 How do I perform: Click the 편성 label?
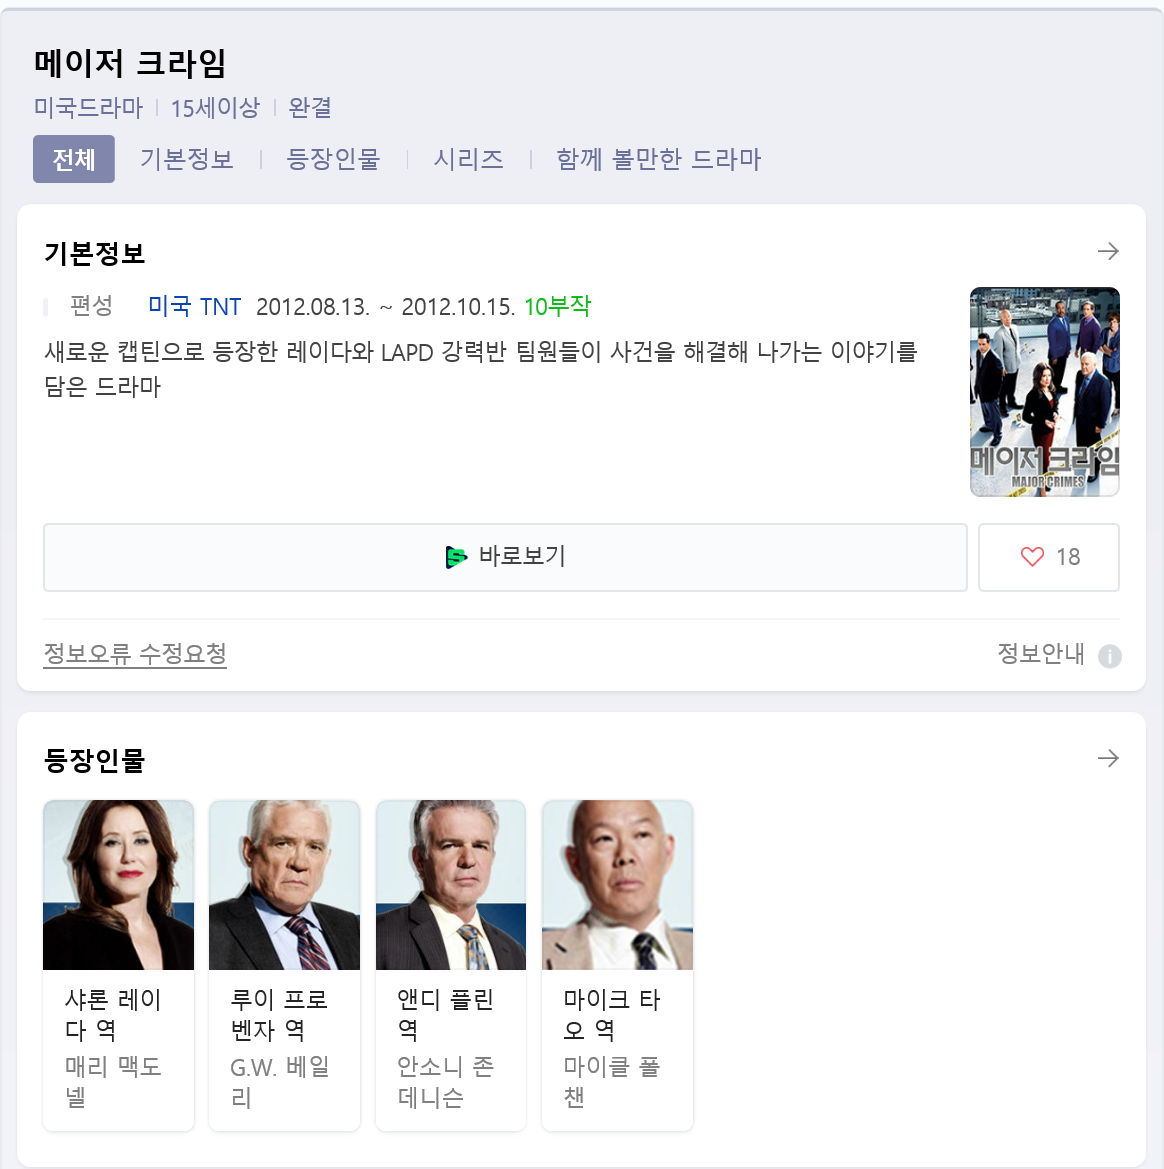tap(91, 306)
